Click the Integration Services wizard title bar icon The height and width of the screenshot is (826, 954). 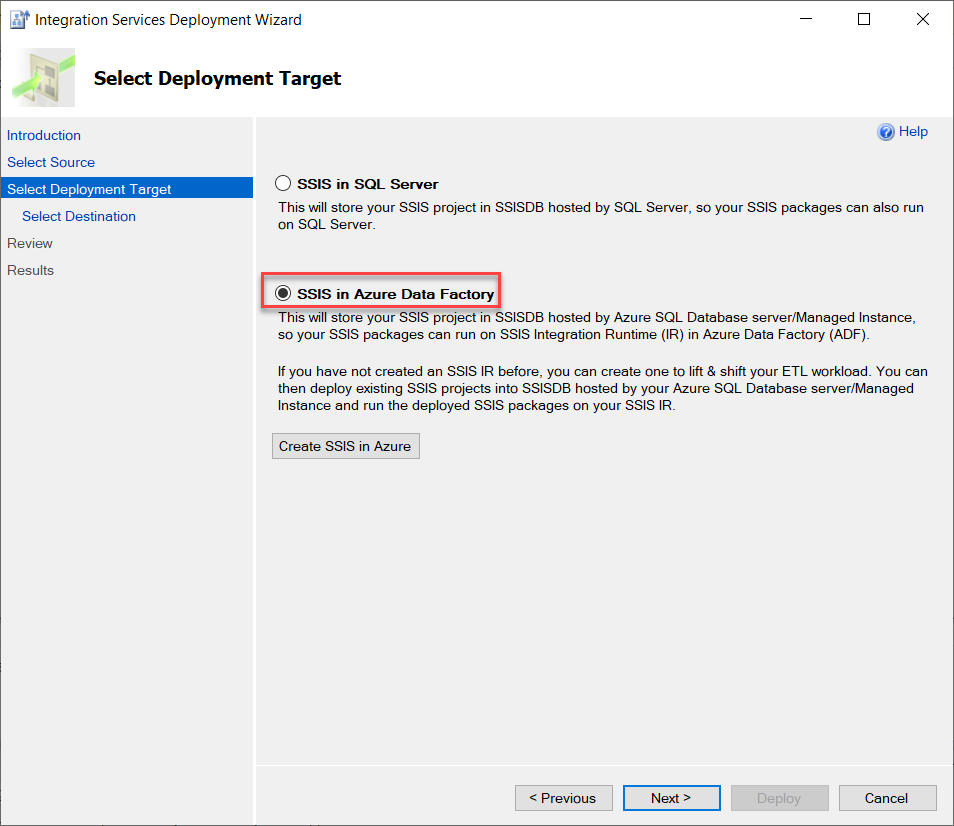tap(20, 19)
